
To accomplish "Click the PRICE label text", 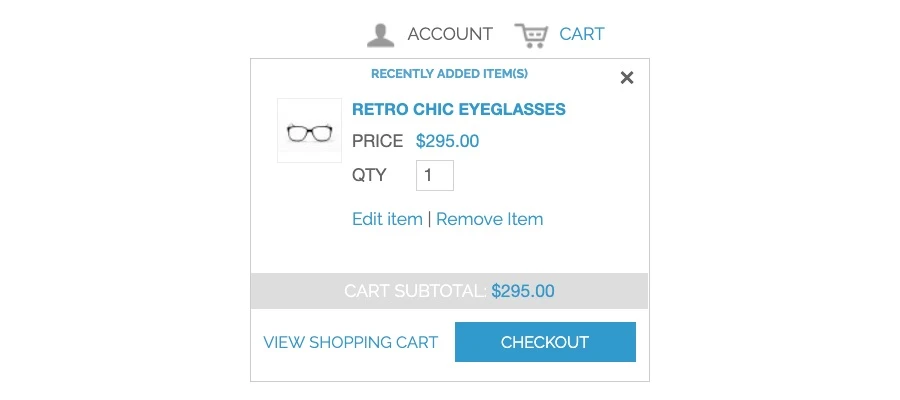I will 377,141.
